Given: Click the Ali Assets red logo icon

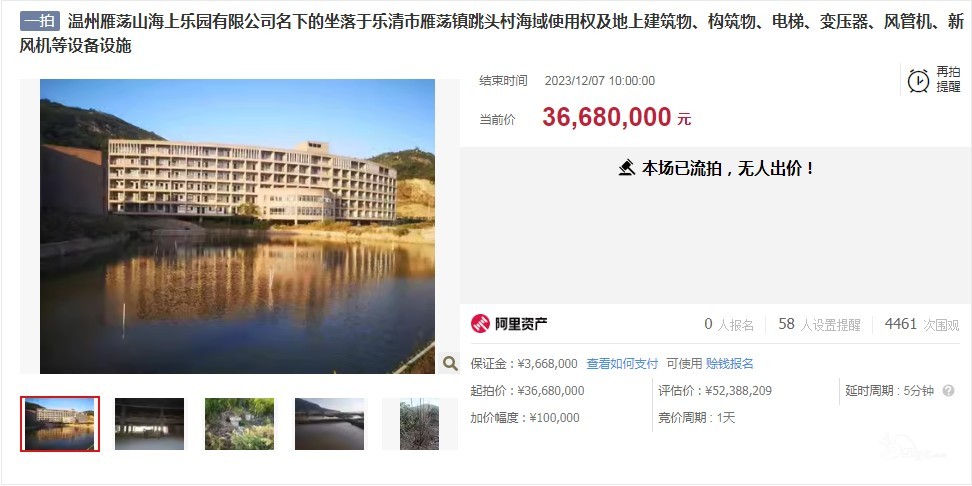Looking at the screenshot, I should [x=480, y=324].
